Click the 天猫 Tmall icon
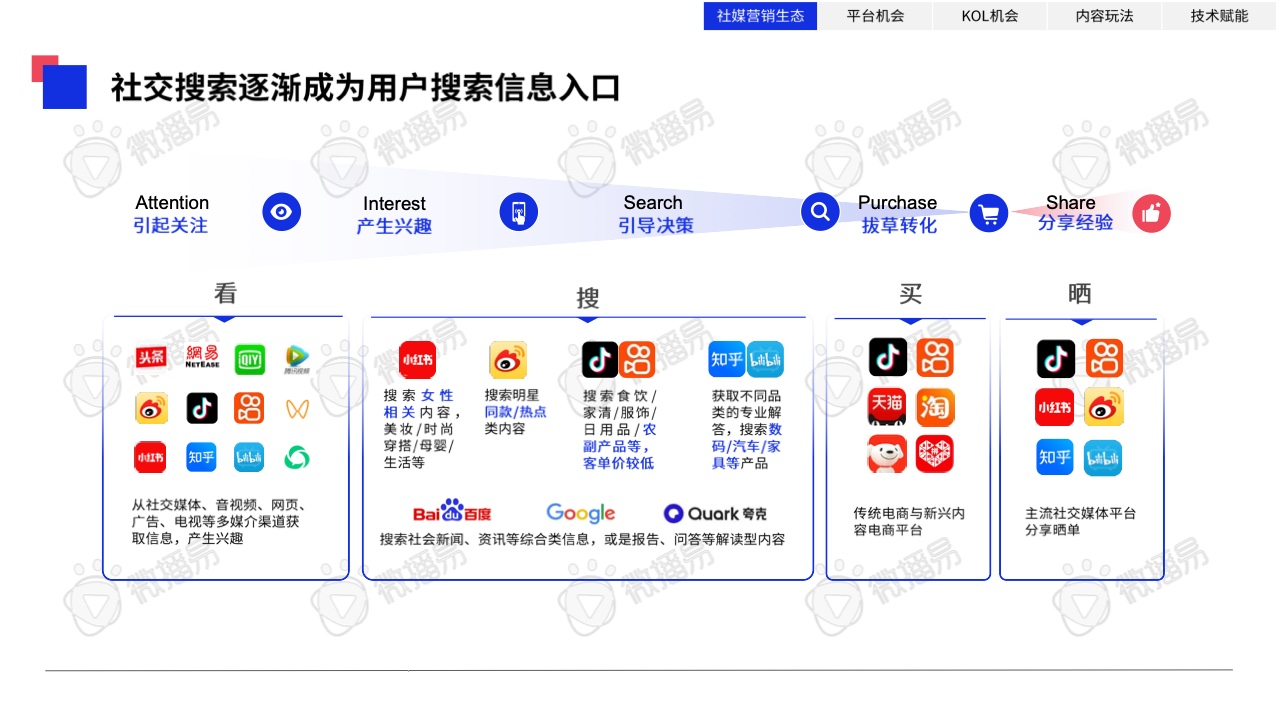Viewport: 1280px width, 720px height. click(x=888, y=407)
